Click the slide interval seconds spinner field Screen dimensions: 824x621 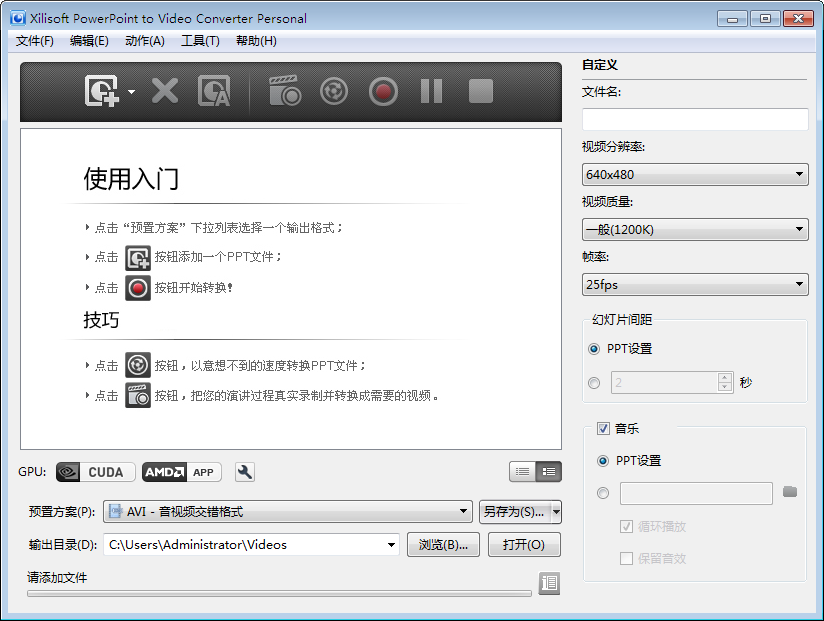coord(664,382)
